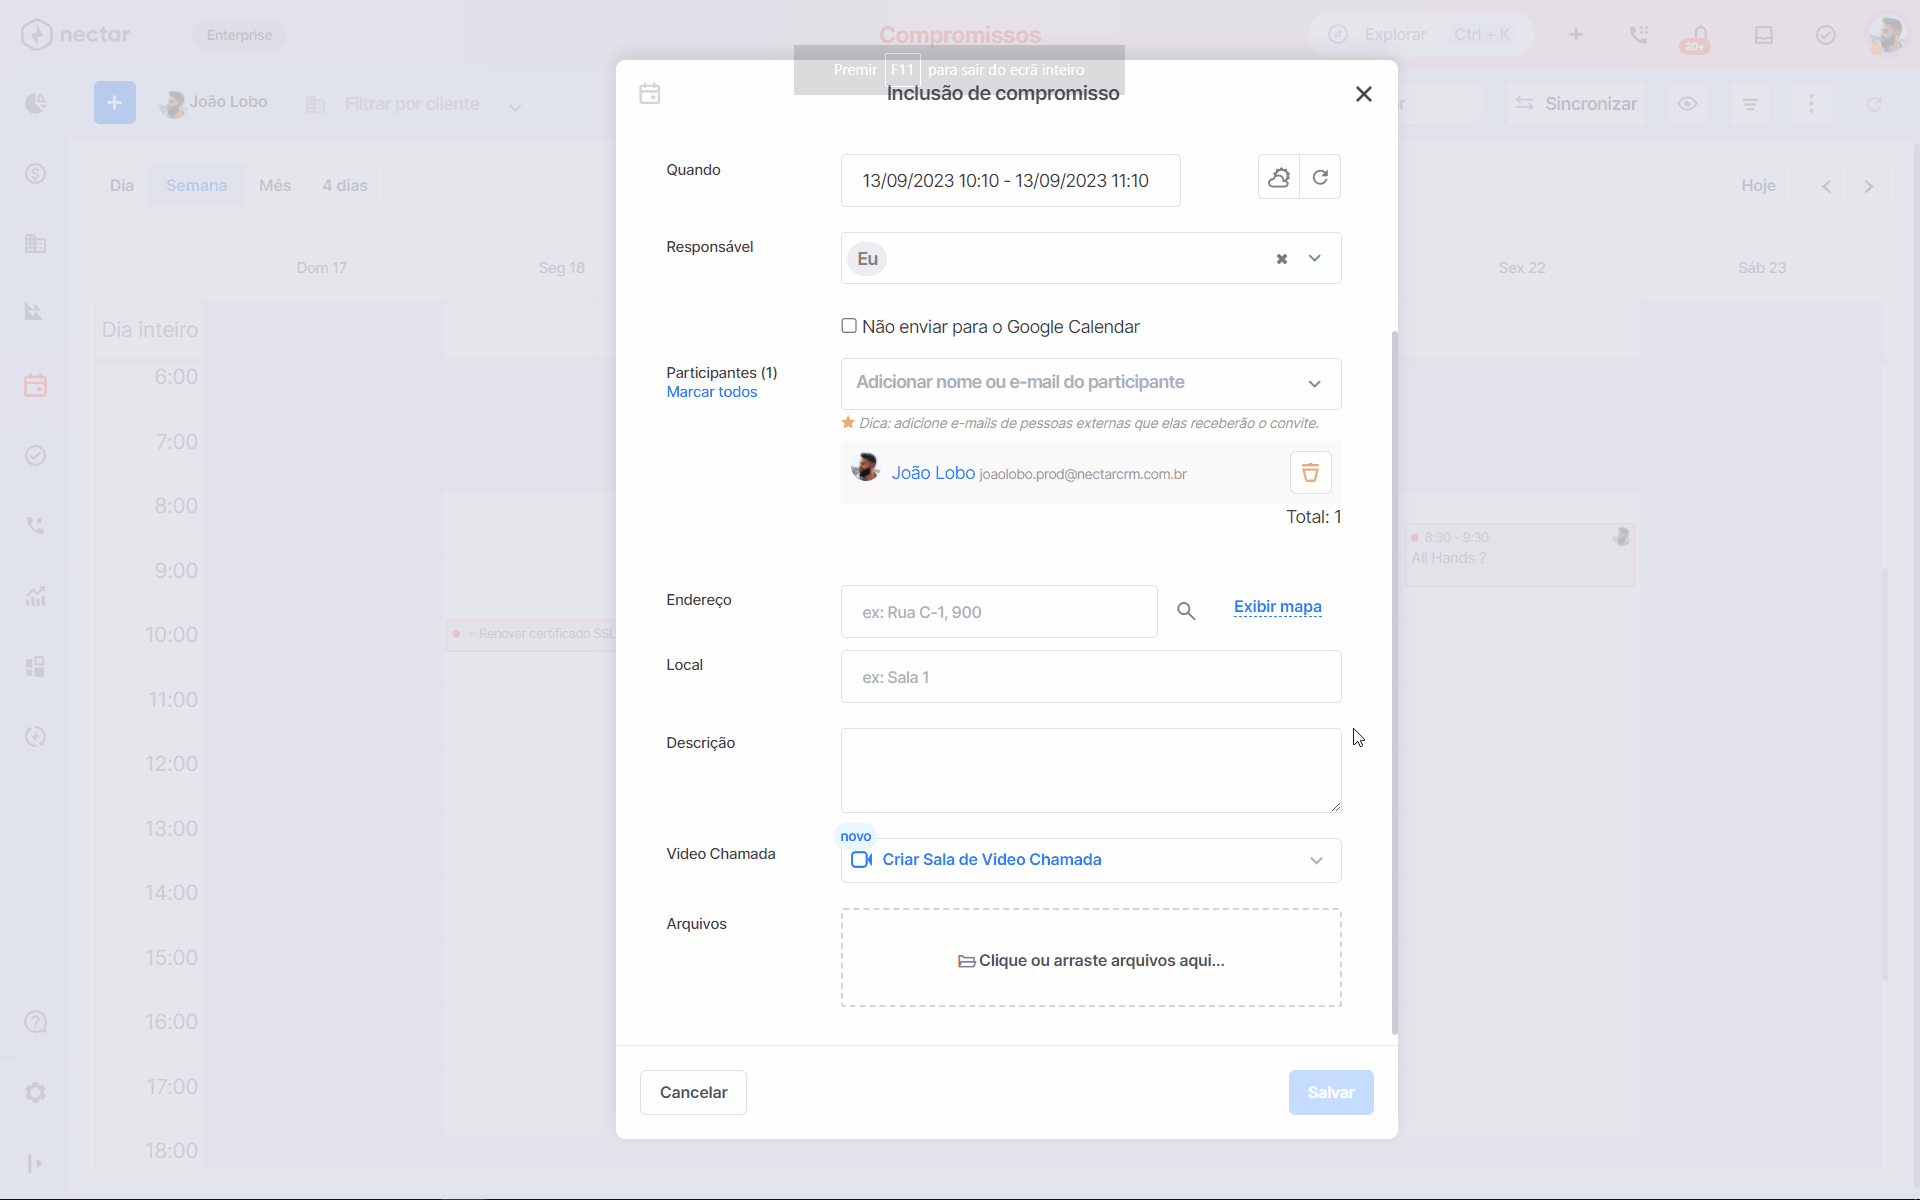Click the weather cloud icon beside date

click(x=1279, y=177)
